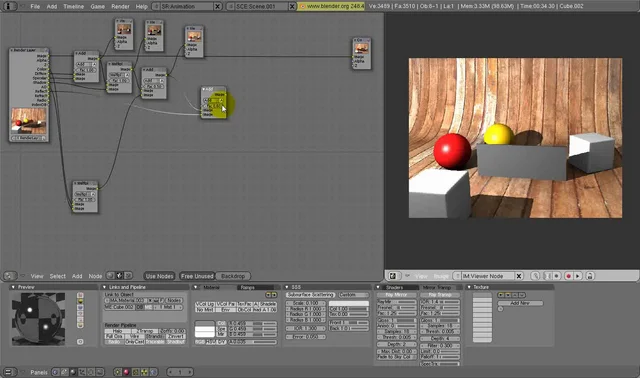This screenshot has width=640, height=378.
Task: Open Radiosity buttons sub-context icon
Action: pos(144,372)
